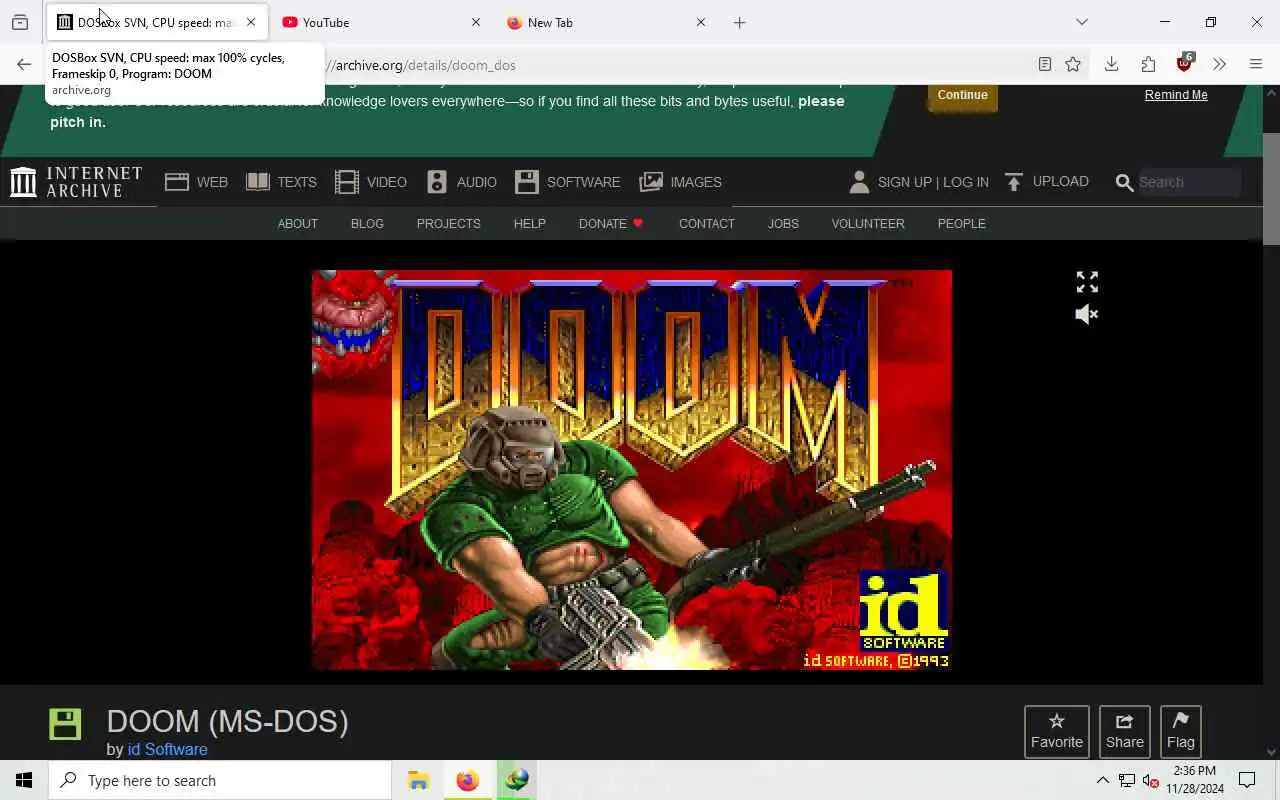Screen dimensions: 1280x800
Task: Open the VIDEO media section
Action: (371, 182)
